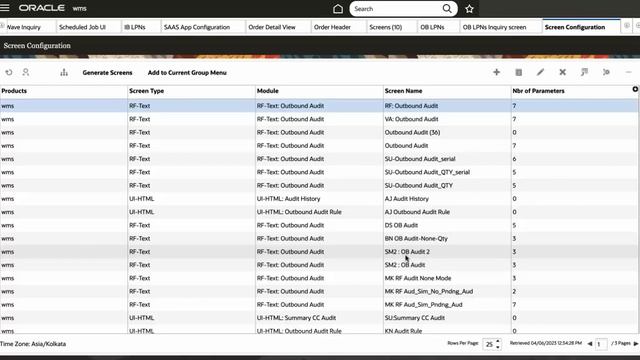Click Add to Current Group Menu

pos(187,73)
